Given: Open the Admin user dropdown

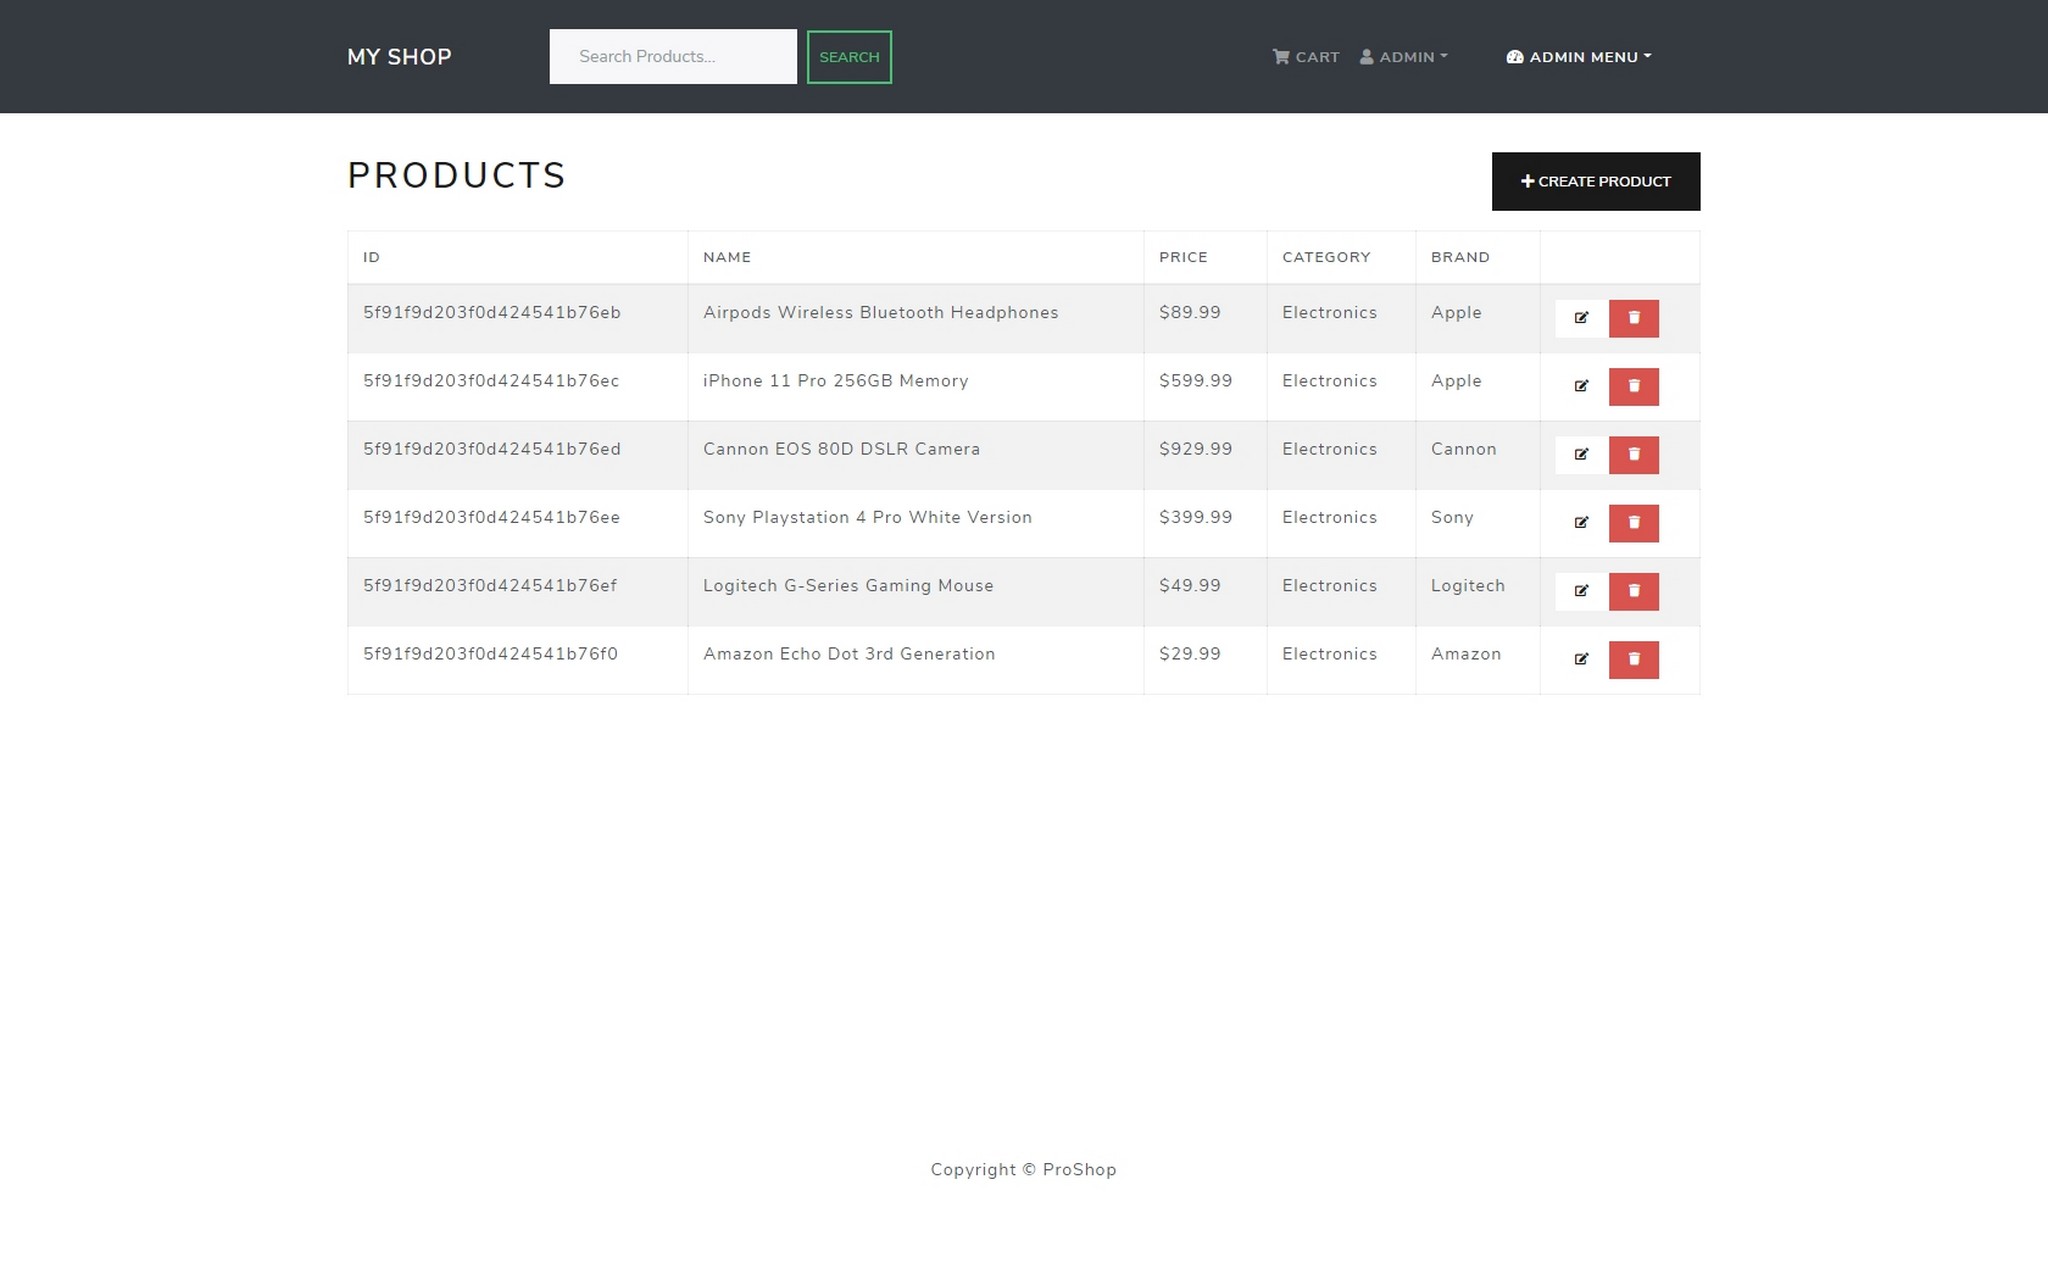Looking at the screenshot, I should tap(1404, 57).
